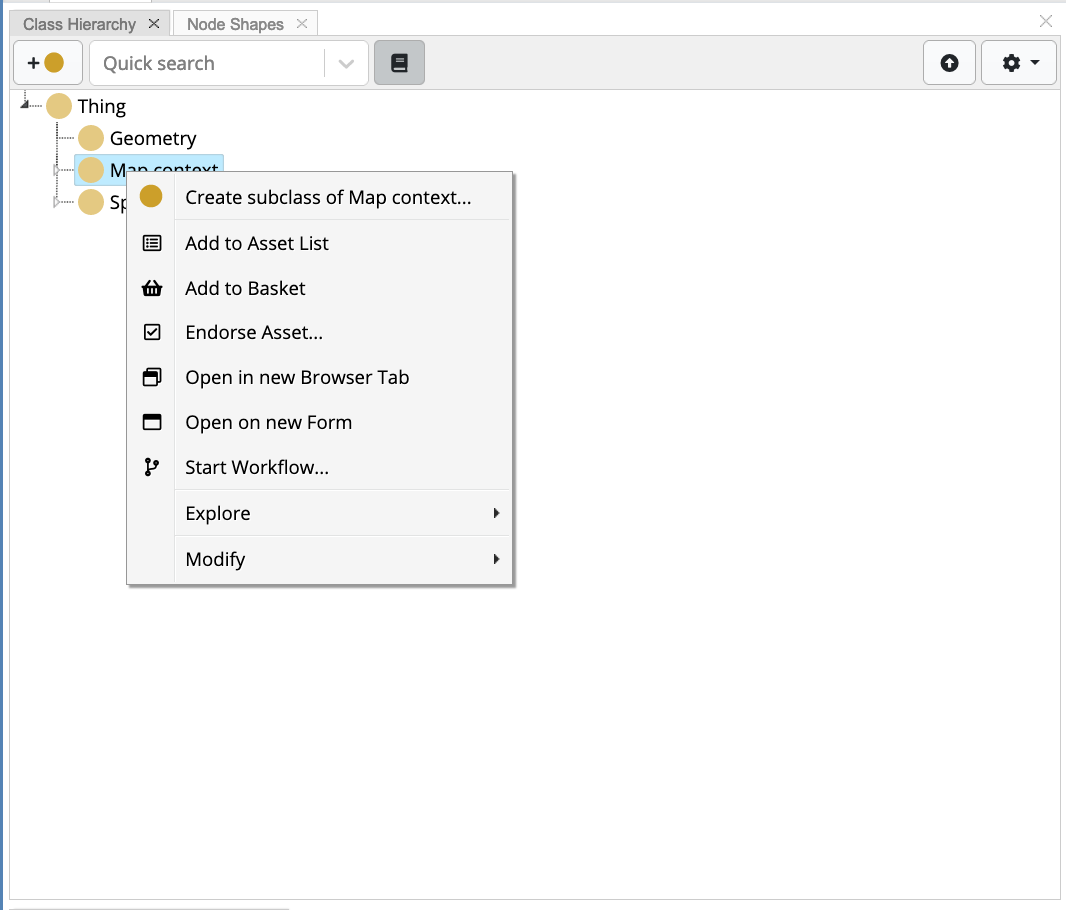Switch to the Node Shapes tab

pos(237,22)
